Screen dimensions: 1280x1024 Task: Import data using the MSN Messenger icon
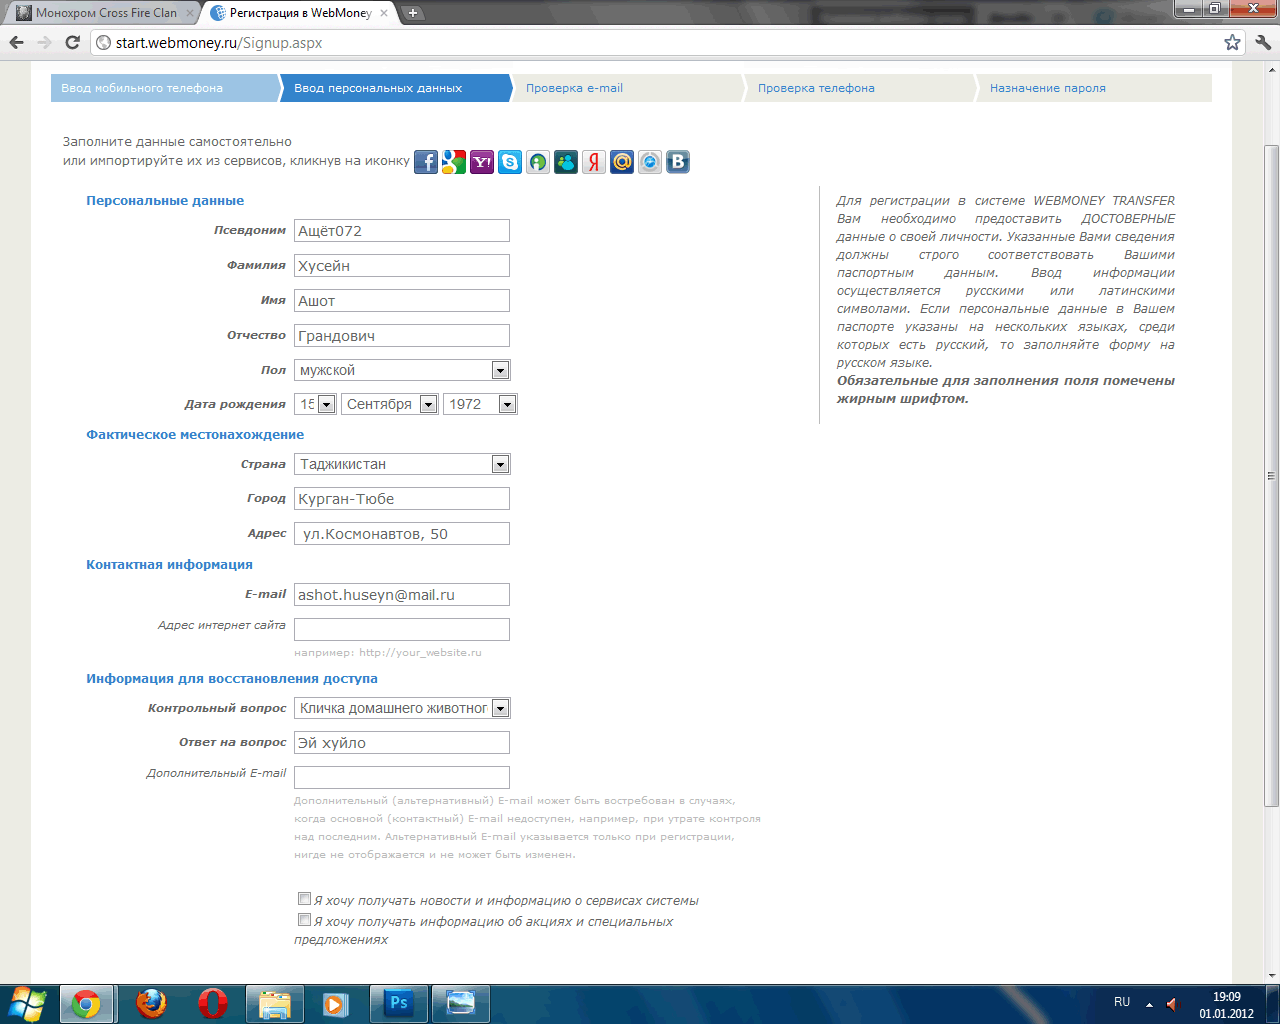[x=566, y=162]
